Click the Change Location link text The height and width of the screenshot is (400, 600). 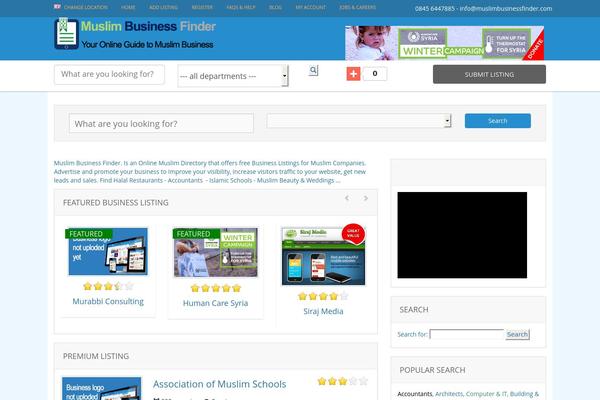tap(86, 7)
